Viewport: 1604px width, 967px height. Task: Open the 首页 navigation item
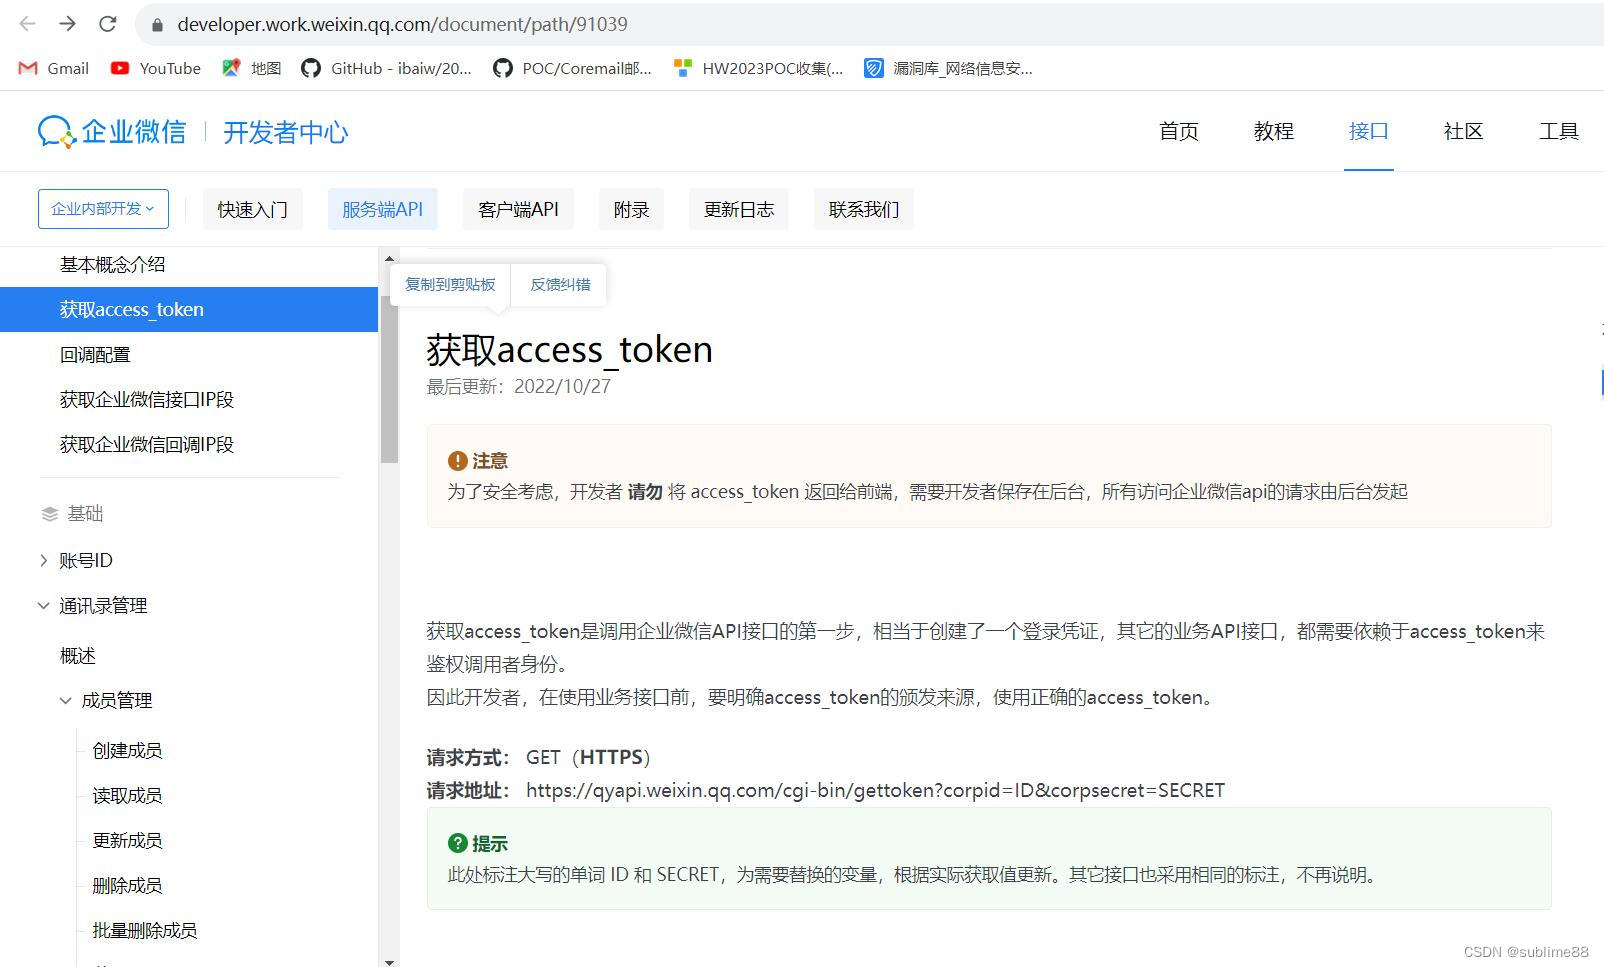tap(1178, 131)
